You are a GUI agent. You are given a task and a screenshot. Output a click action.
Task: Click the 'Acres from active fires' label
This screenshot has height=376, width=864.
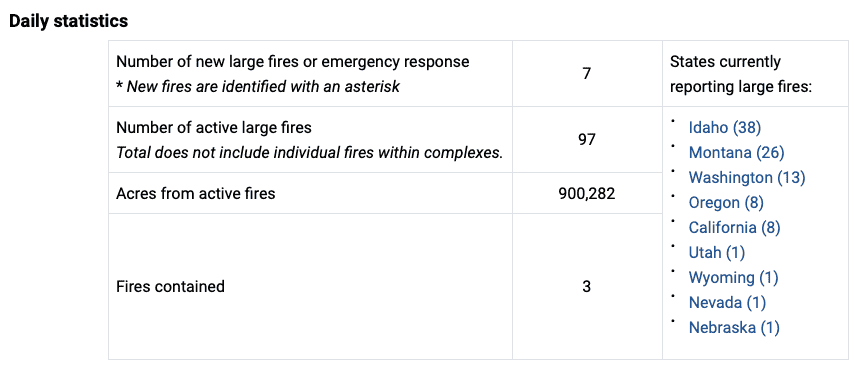point(196,194)
